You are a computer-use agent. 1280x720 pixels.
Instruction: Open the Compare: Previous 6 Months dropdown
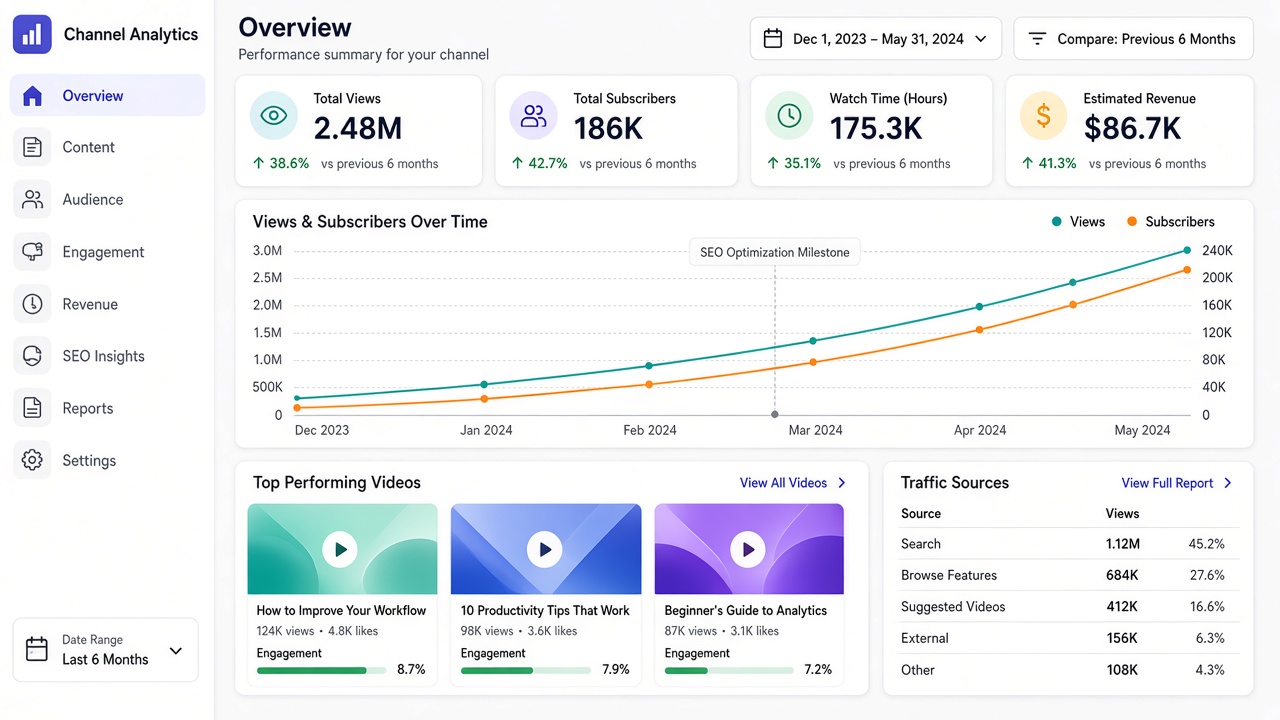tap(1134, 39)
